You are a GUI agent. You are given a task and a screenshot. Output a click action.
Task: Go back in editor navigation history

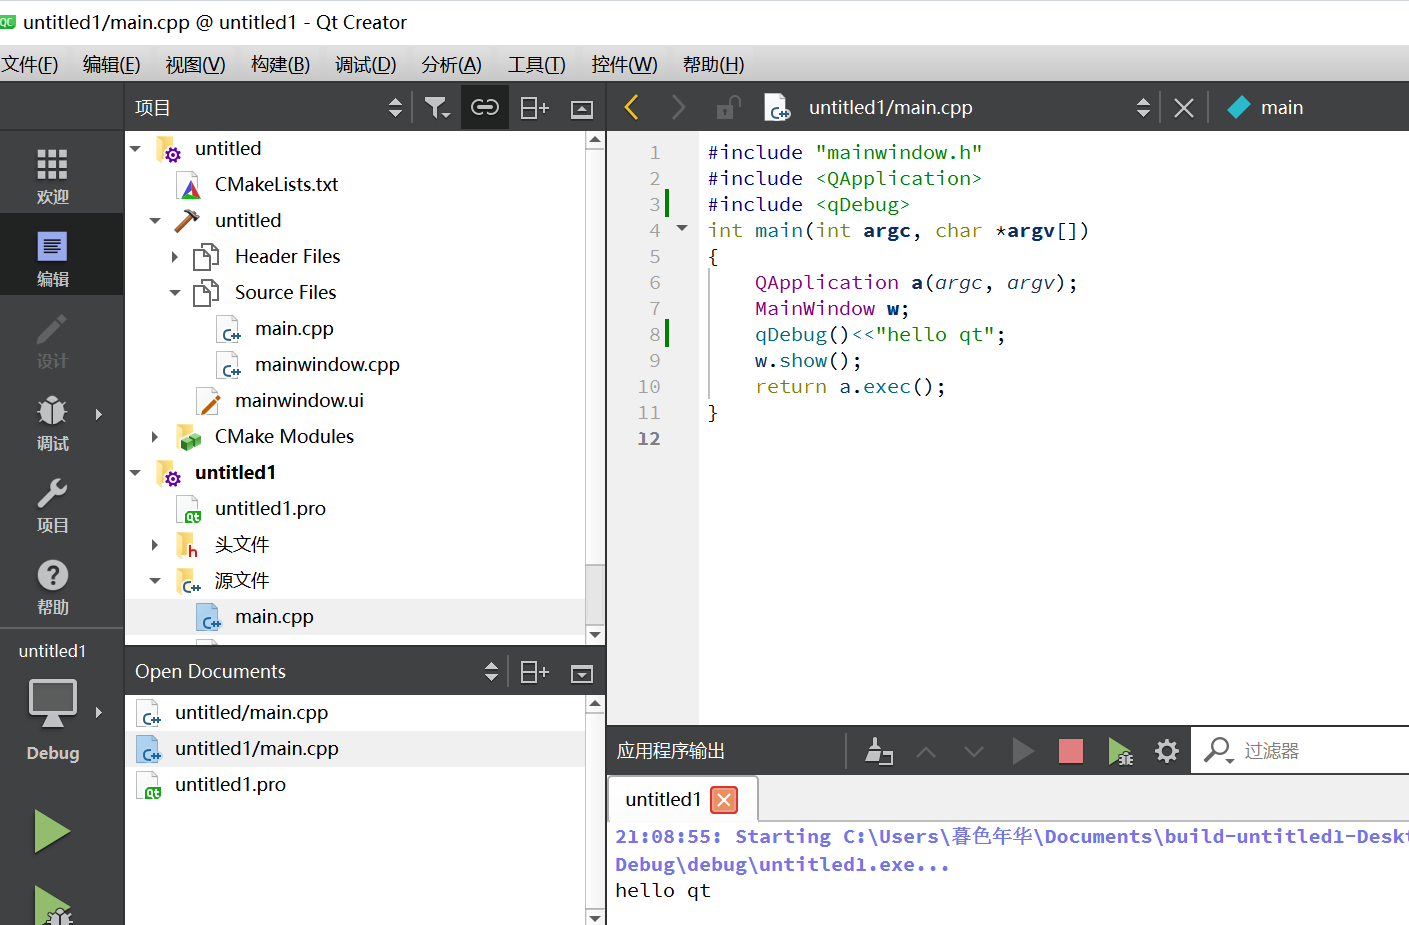631,107
